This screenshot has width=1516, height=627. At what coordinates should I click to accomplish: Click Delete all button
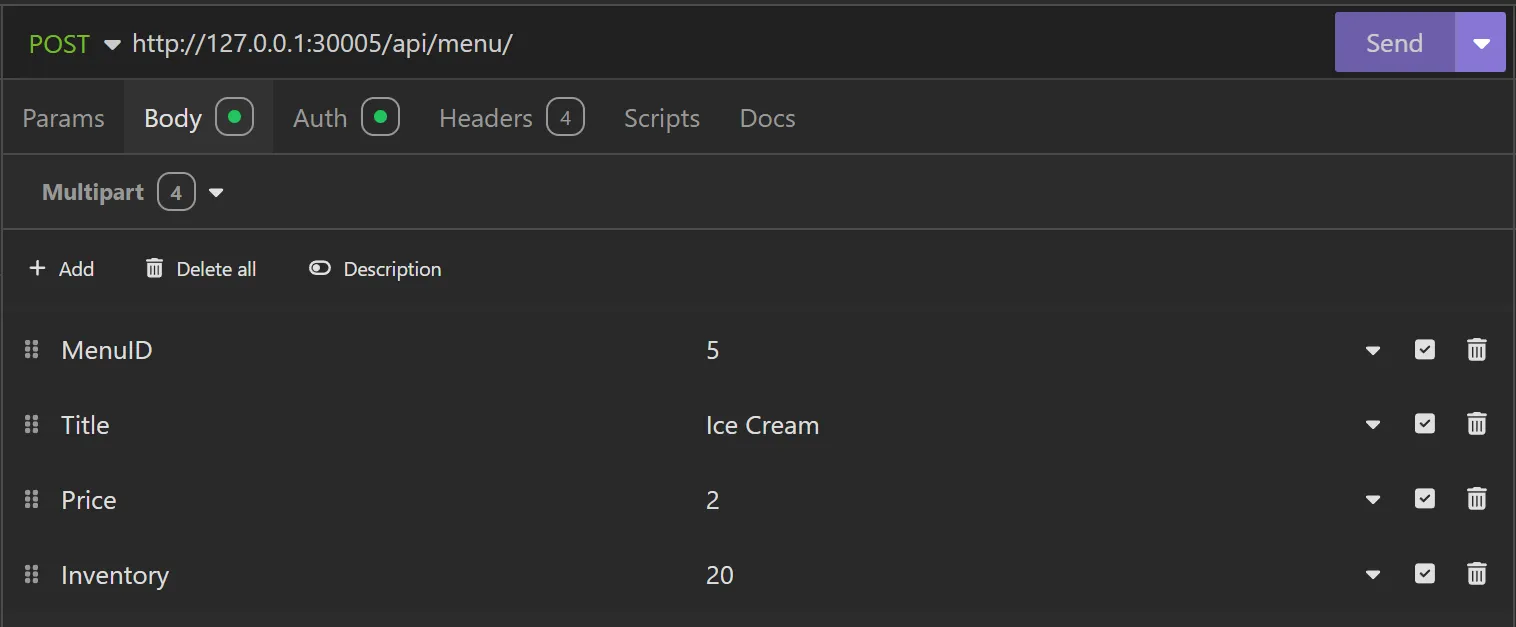coord(201,268)
